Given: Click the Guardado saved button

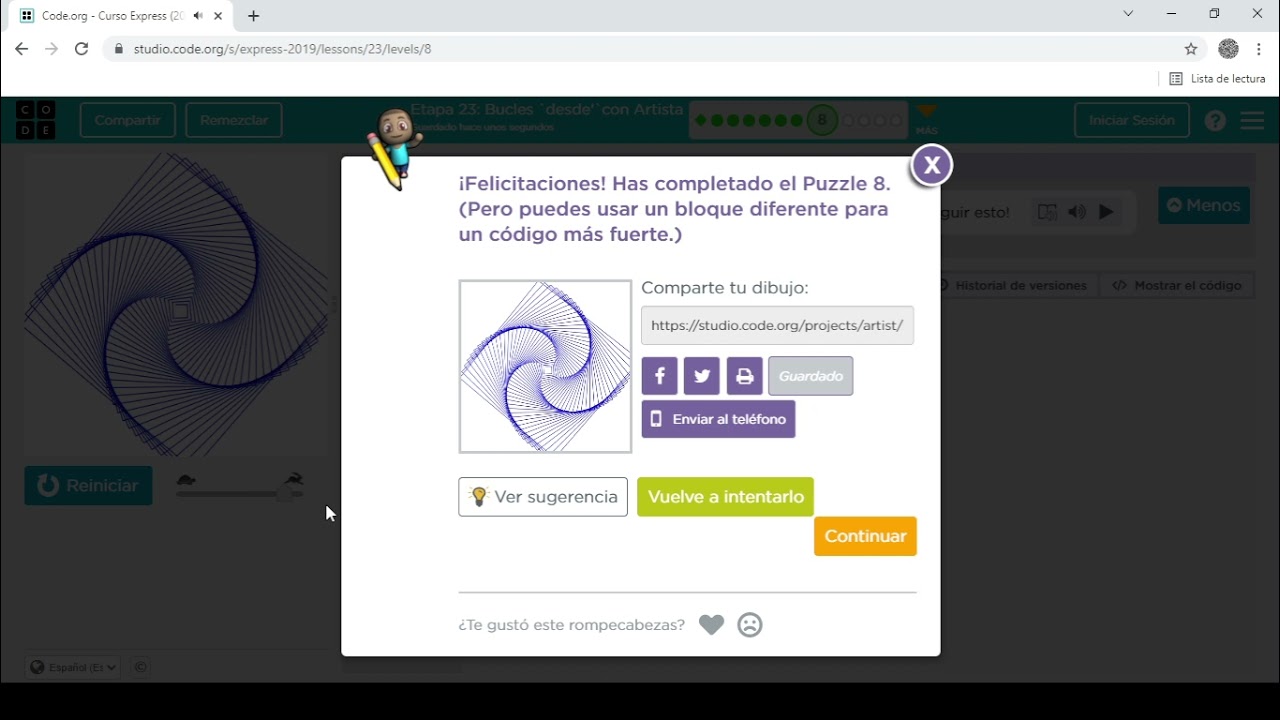Looking at the screenshot, I should coord(810,376).
